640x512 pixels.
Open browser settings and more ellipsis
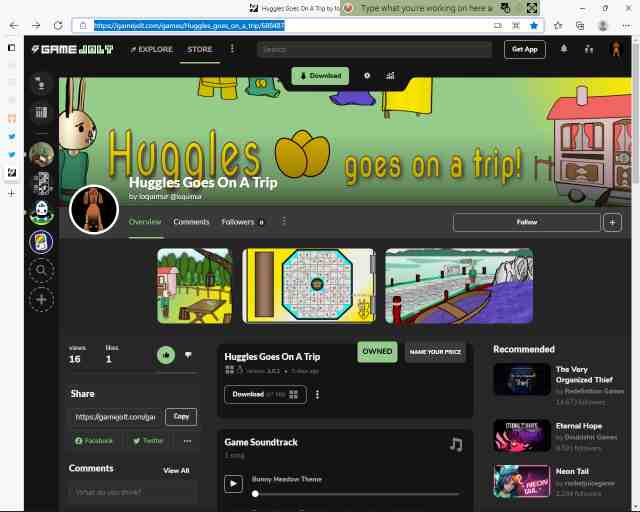[626, 26]
